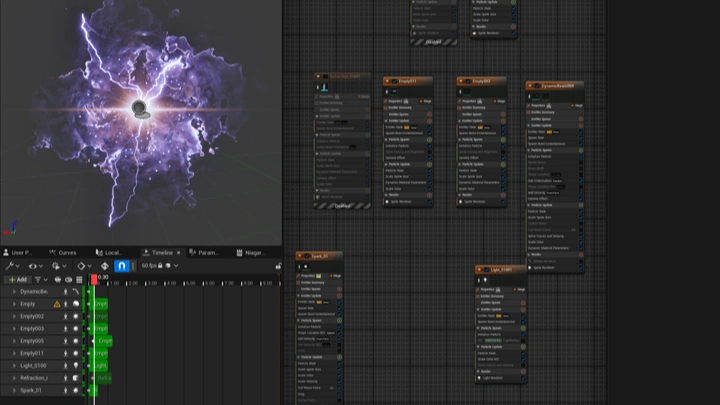Expand the Light_0100 track in timeline
This screenshot has height=405, width=720.
point(14,366)
